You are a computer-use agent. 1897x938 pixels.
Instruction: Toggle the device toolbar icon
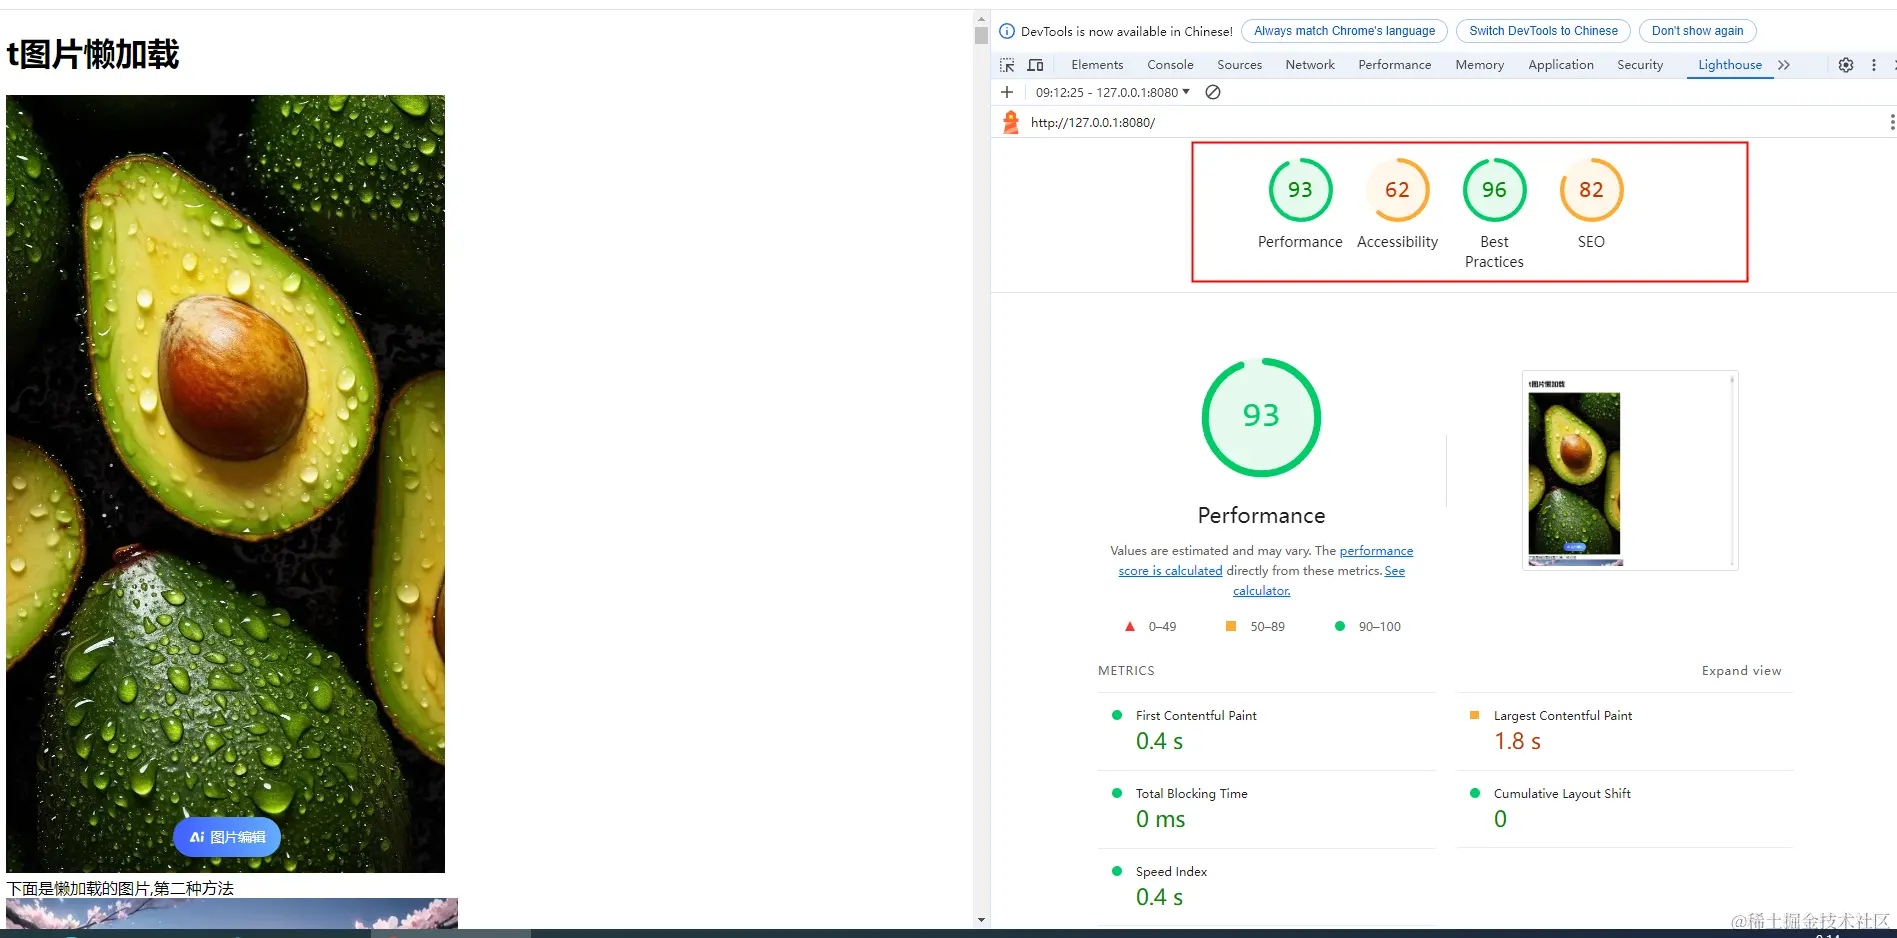pyautogui.click(x=1036, y=65)
